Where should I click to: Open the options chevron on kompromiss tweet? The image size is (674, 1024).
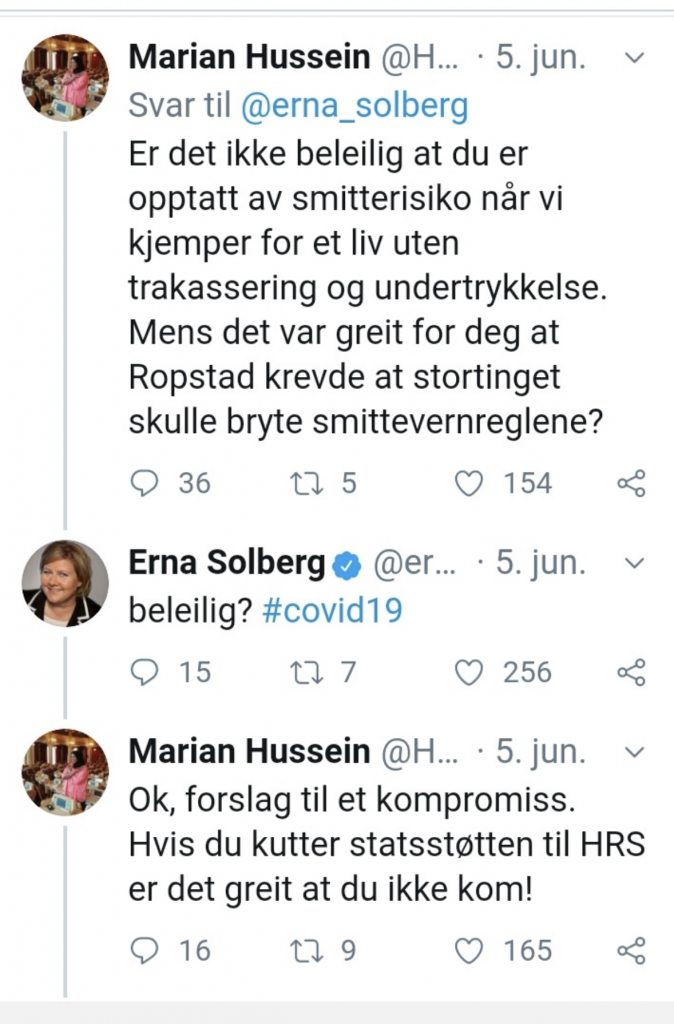(x=634, y=752)
